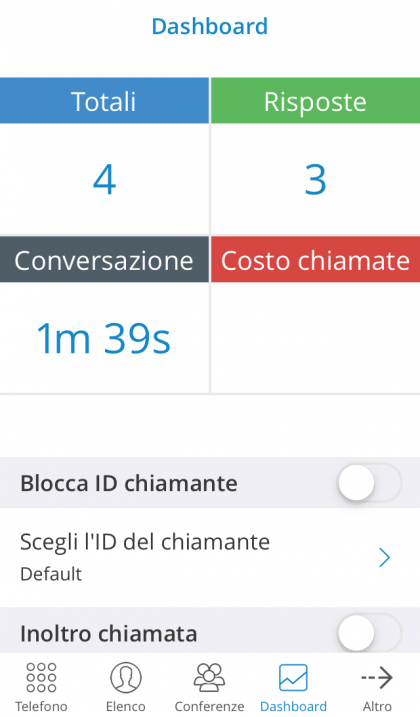Screen dimensions: 420x717
Task: Switch to the Telefono tab label
Action: point(41,706)
